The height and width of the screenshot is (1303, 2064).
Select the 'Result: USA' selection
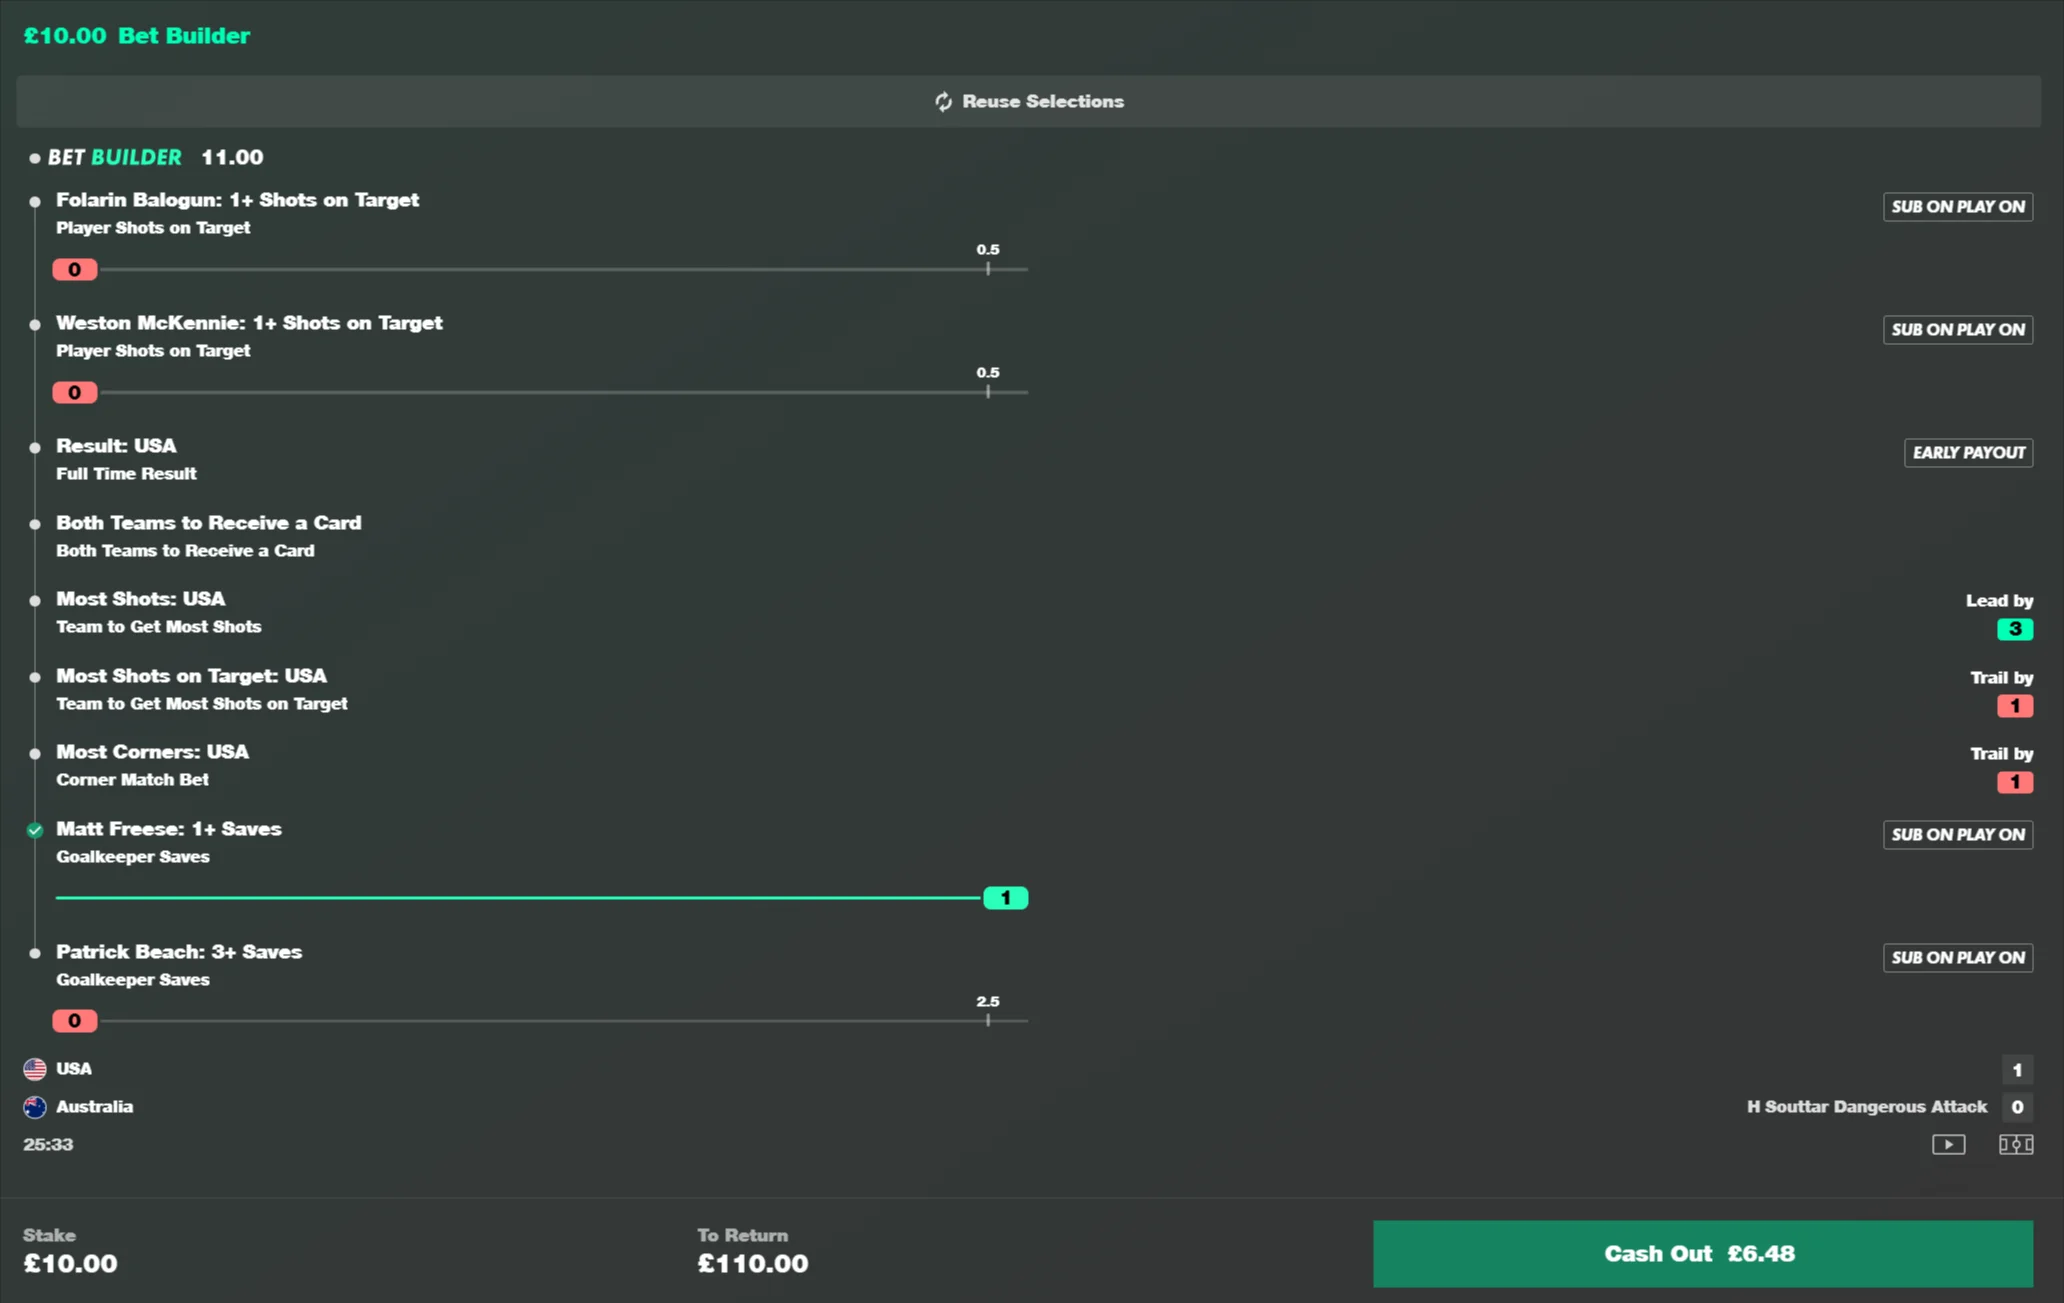[x=116, y=446]
